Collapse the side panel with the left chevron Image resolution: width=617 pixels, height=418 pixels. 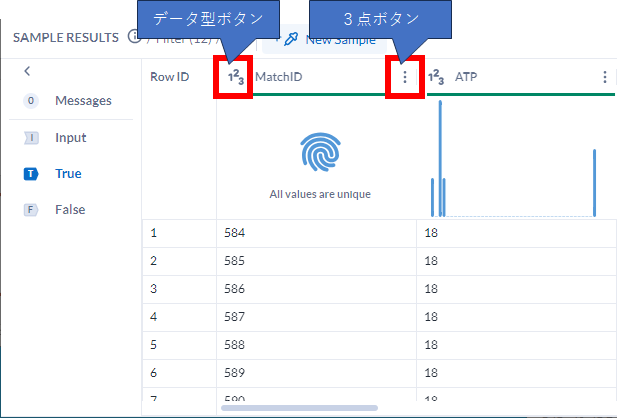pyautogui.click(x=27, y=71)
